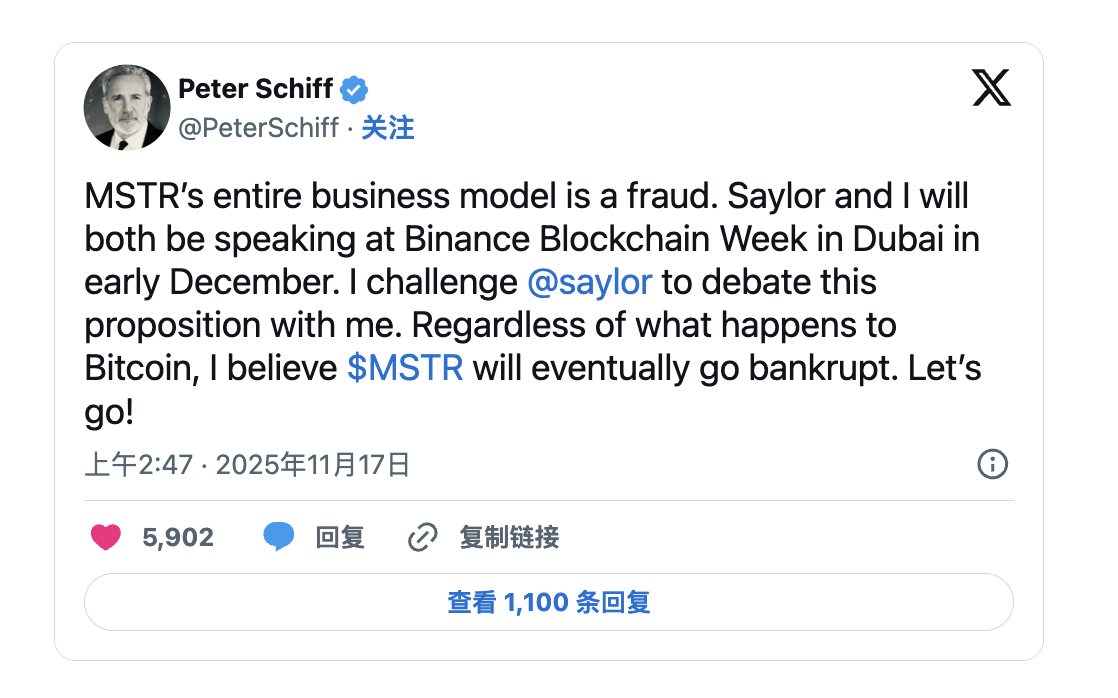Follow the account via 关注 link
Screen dimensions: 1118x698
tap(387, 128)
